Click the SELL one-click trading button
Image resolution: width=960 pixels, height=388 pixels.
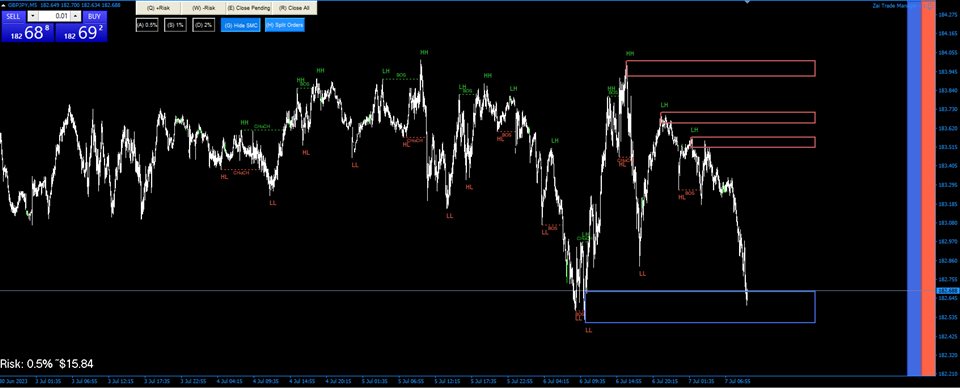[13, 16]
